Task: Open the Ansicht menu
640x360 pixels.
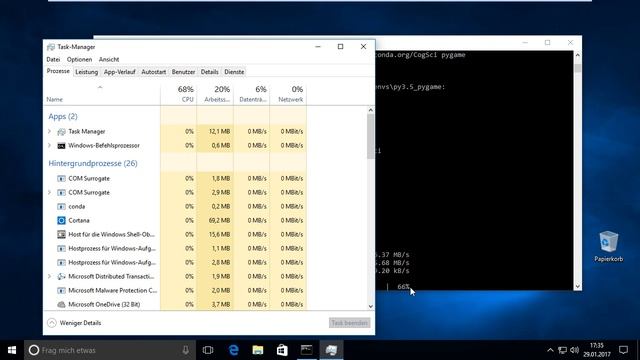Action: pos(109,60)
